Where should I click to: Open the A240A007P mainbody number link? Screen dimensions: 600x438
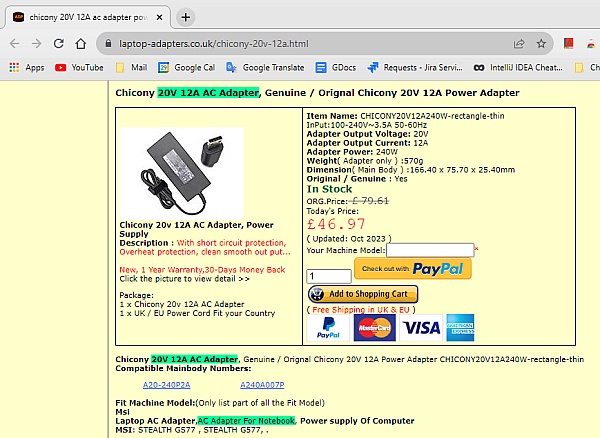[x=262, y=385]
